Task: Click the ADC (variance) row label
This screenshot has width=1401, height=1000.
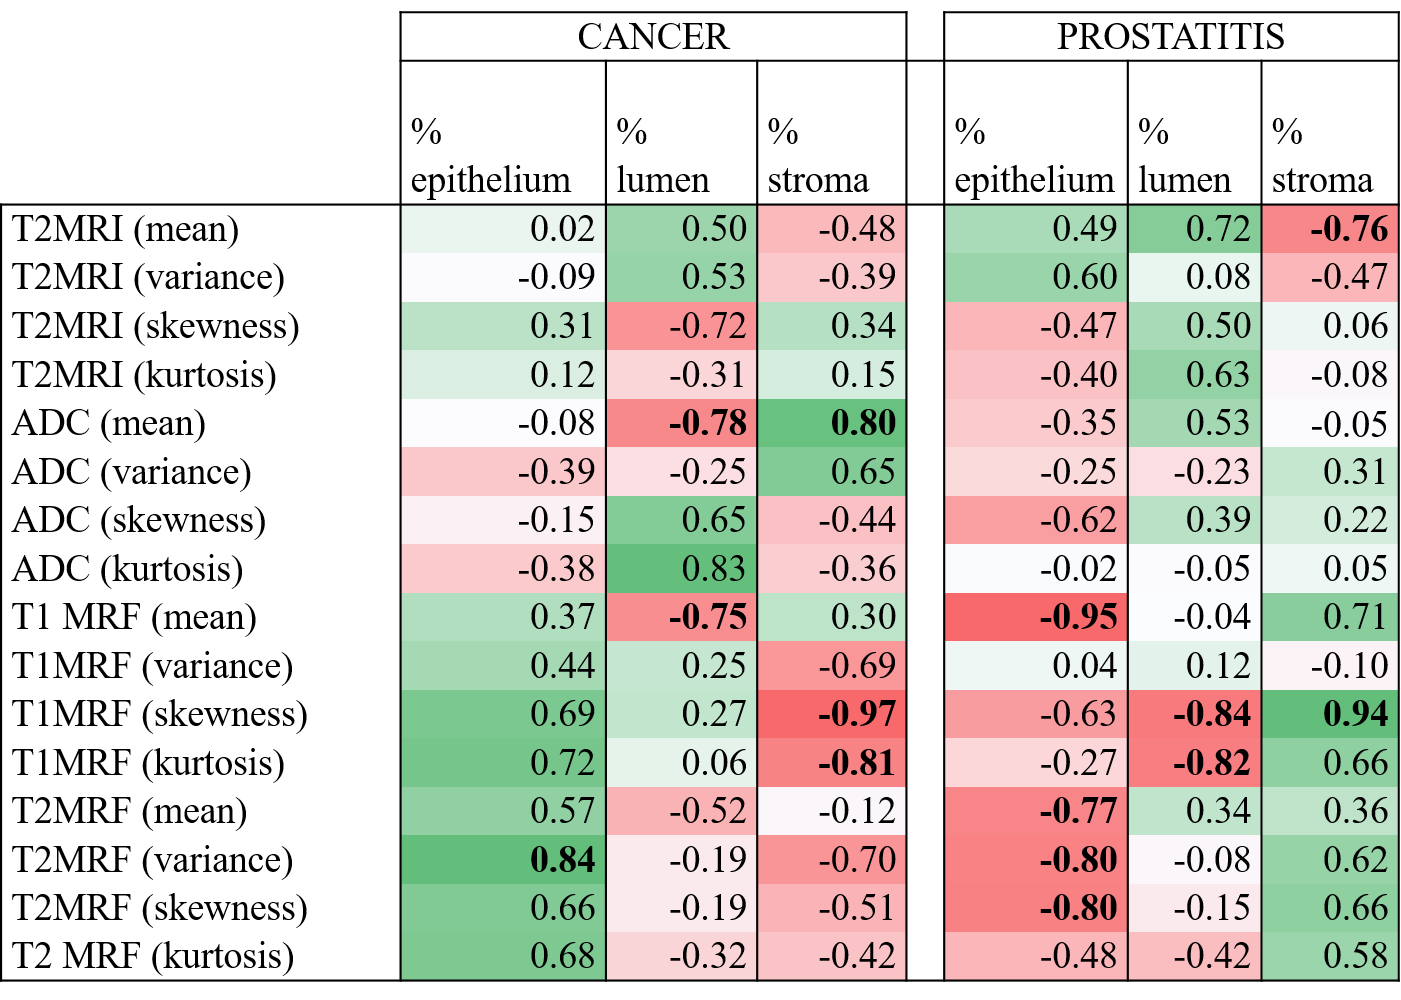Action: (x=131, y=472)
